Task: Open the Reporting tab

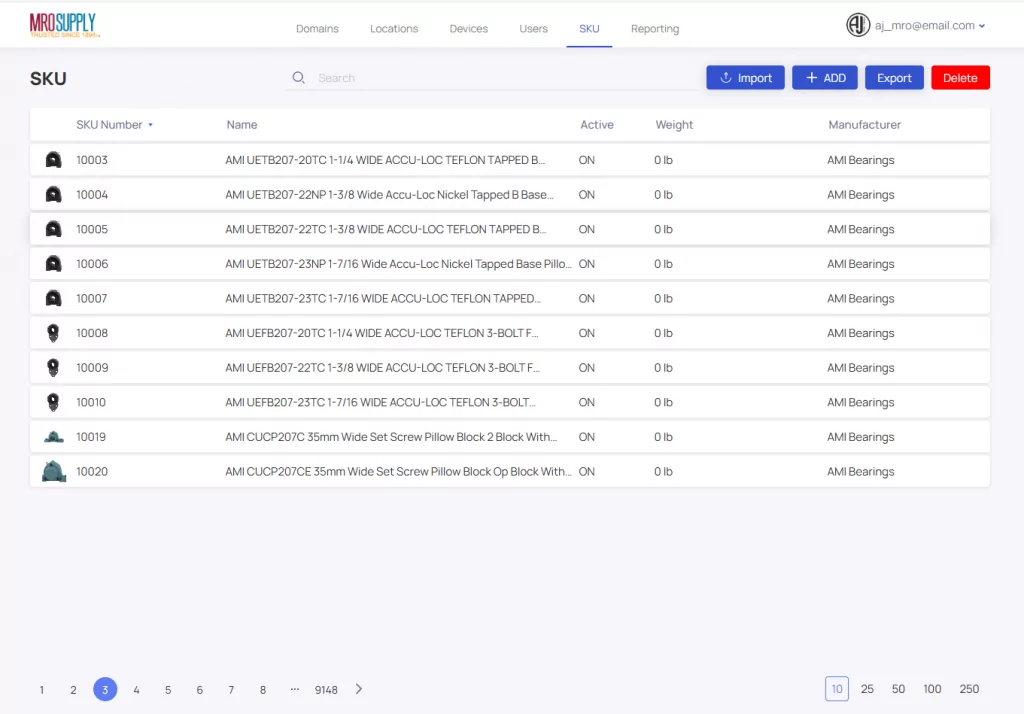Action: pos(655,29)
